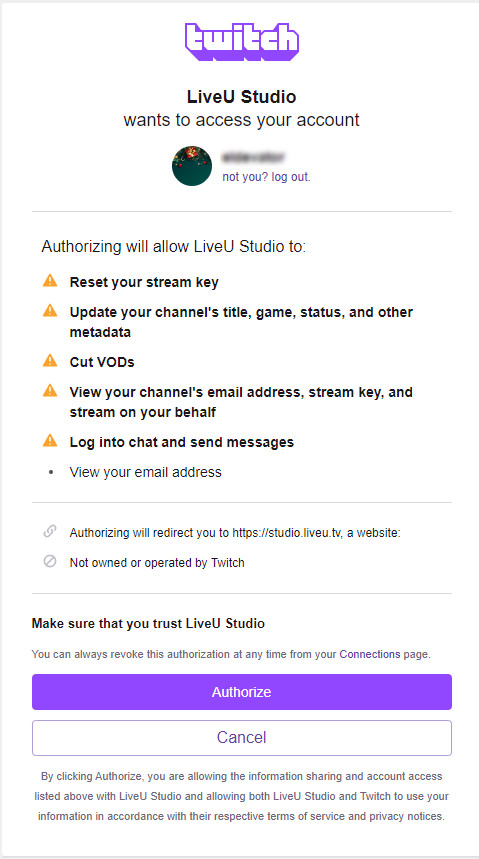Click 'Make sure that you trust LiveU Studio' text
The image size is (479, 859).
coord(148,623)
